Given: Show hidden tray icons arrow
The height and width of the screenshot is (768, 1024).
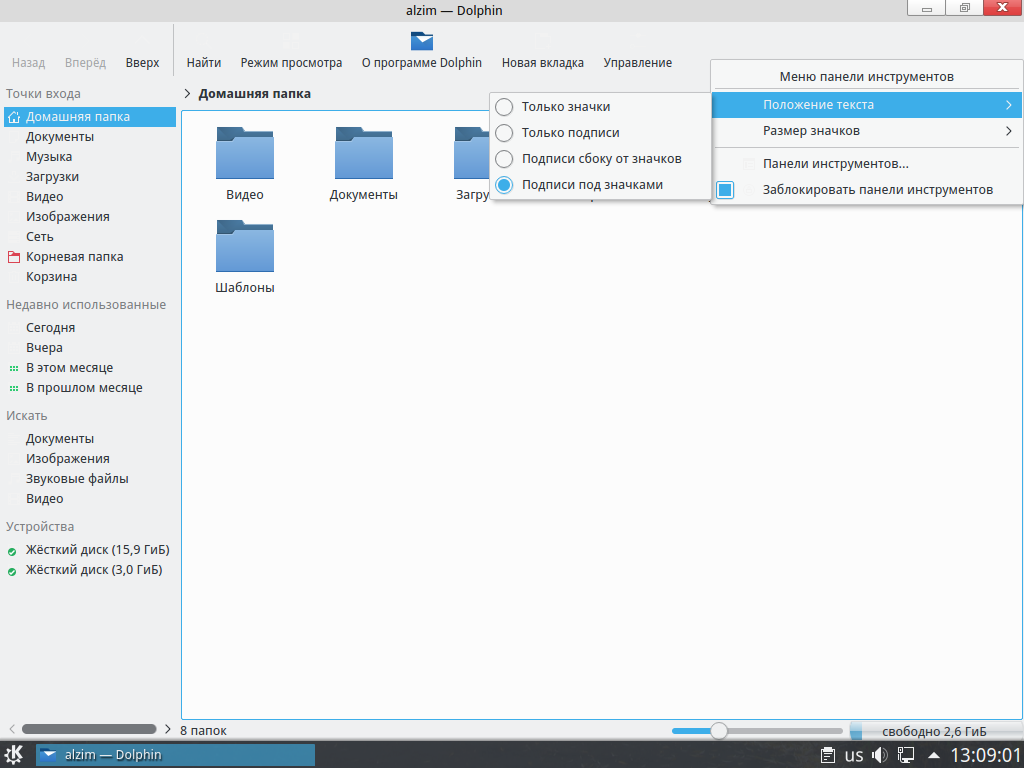Looking at the screenshot, I should (934, 756).
